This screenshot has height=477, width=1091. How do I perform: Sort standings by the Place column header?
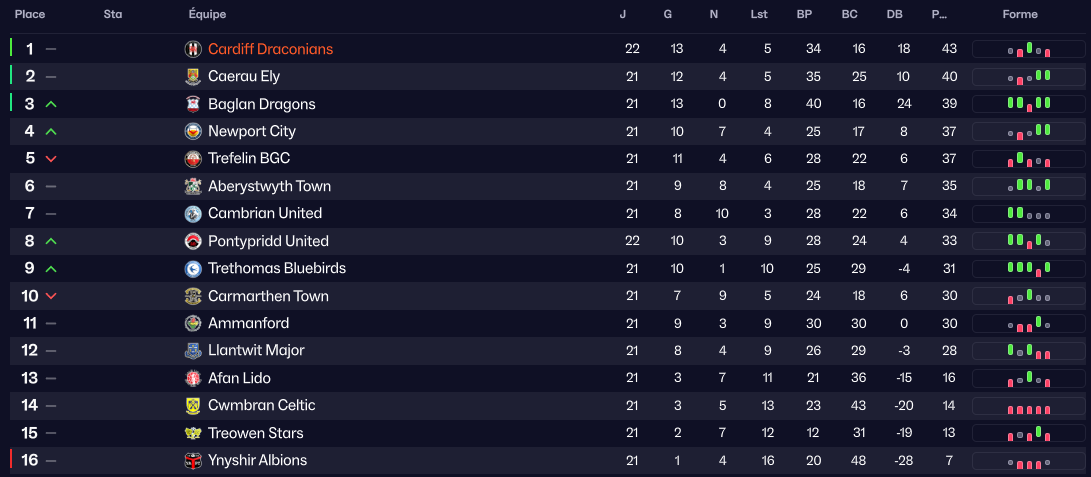tap(30, 15)
